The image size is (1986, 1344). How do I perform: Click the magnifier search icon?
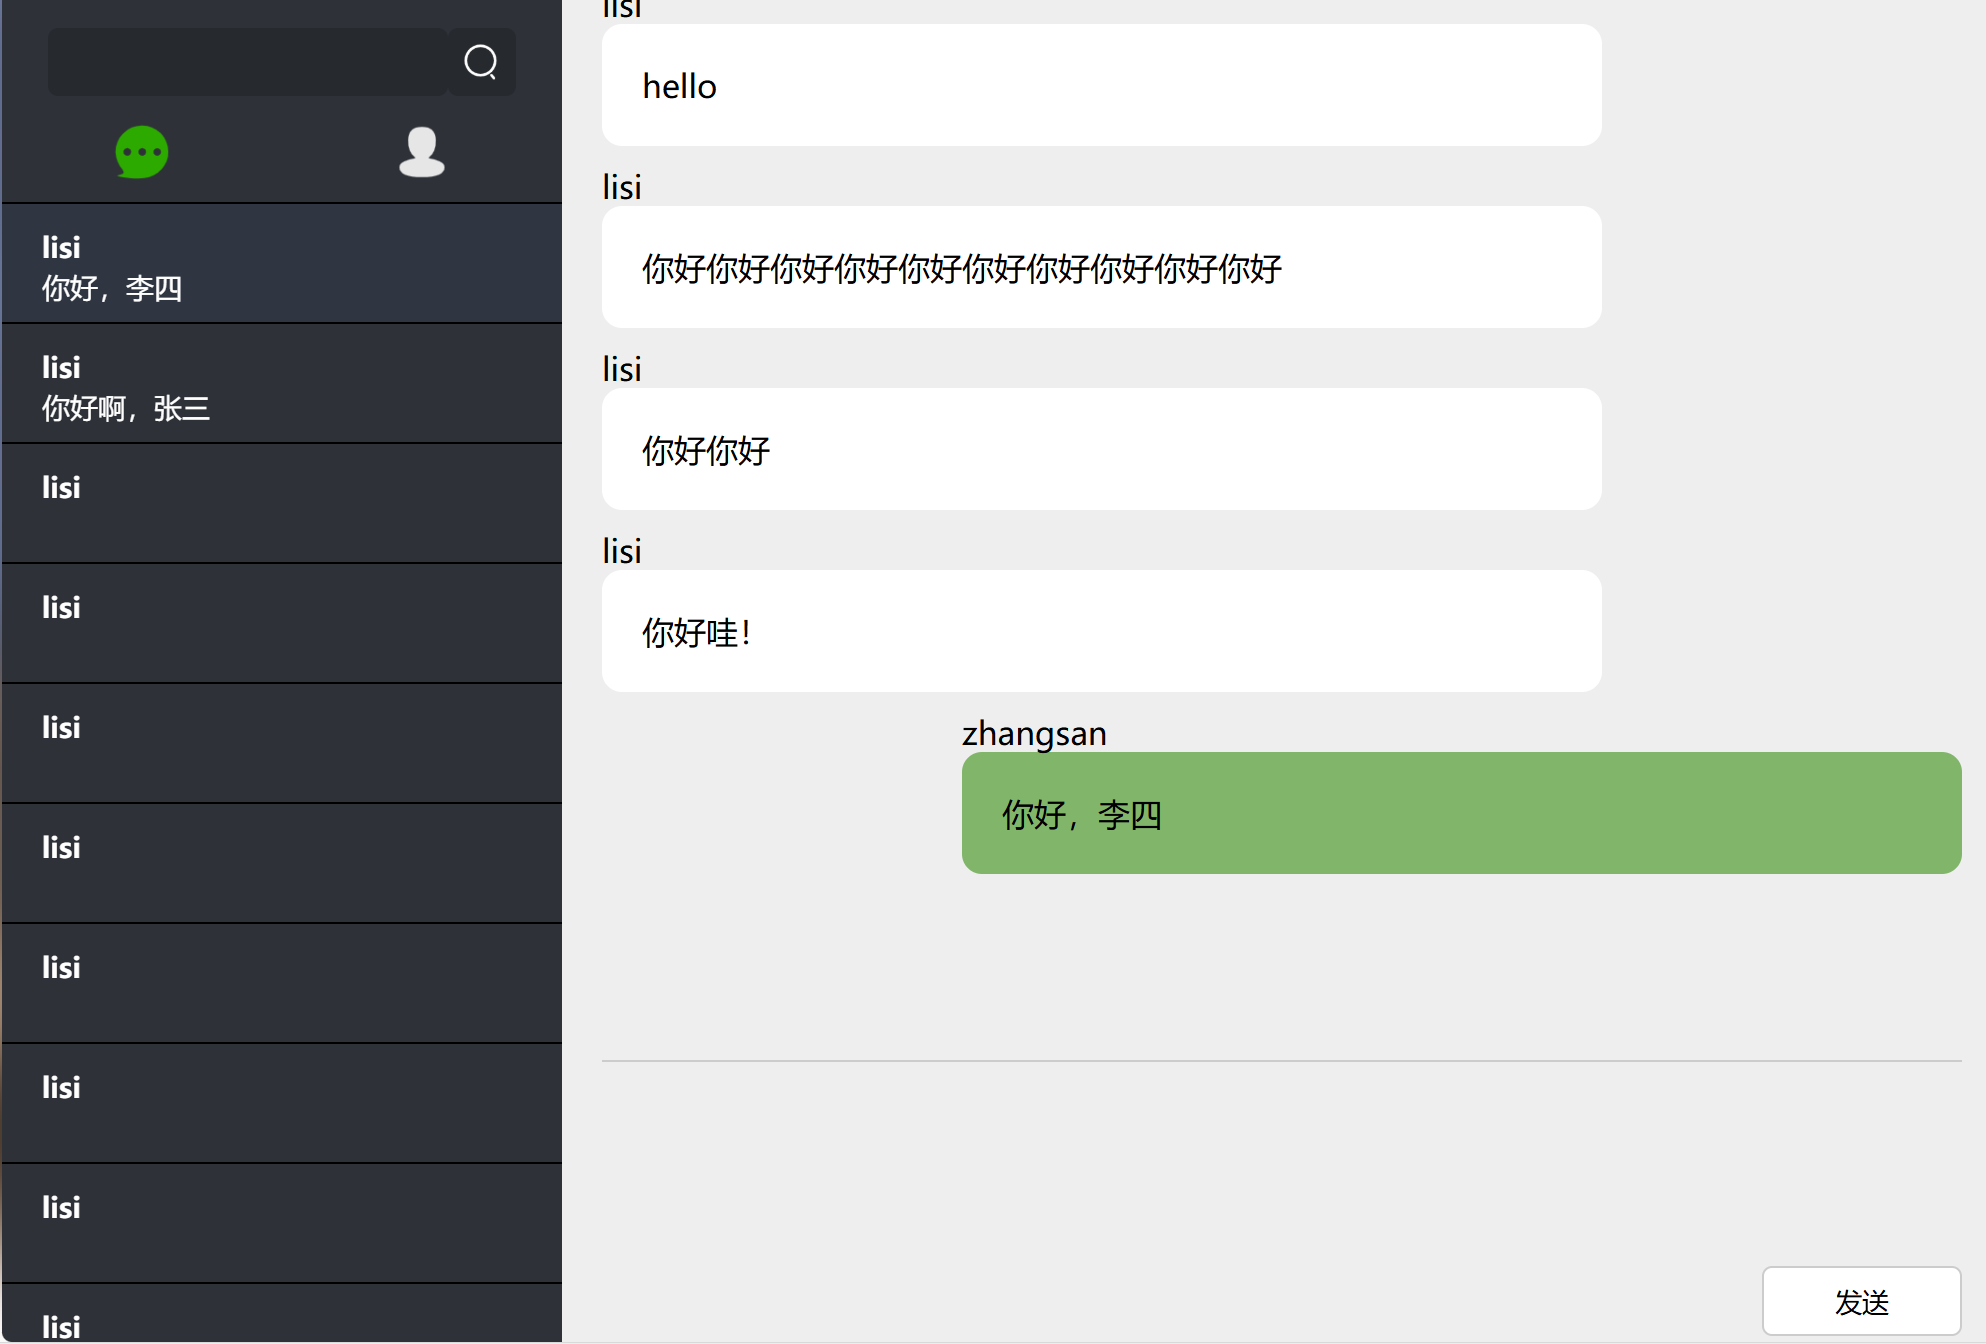pos(481,62)
